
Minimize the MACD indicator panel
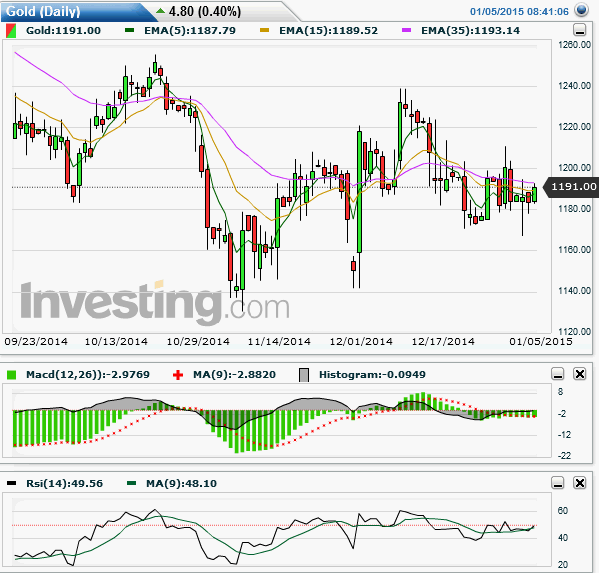click(x=558, y=374)
